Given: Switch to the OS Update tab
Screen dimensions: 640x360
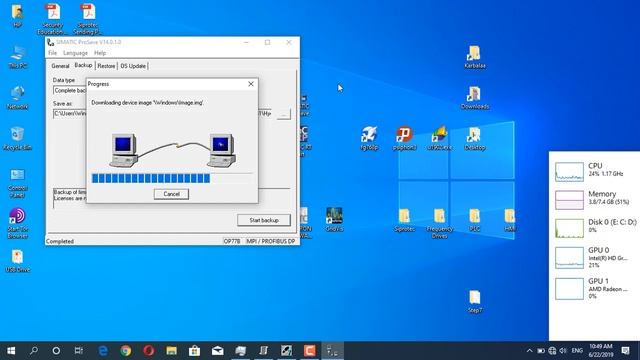Looking at the screenshot, I should [133, 66].
